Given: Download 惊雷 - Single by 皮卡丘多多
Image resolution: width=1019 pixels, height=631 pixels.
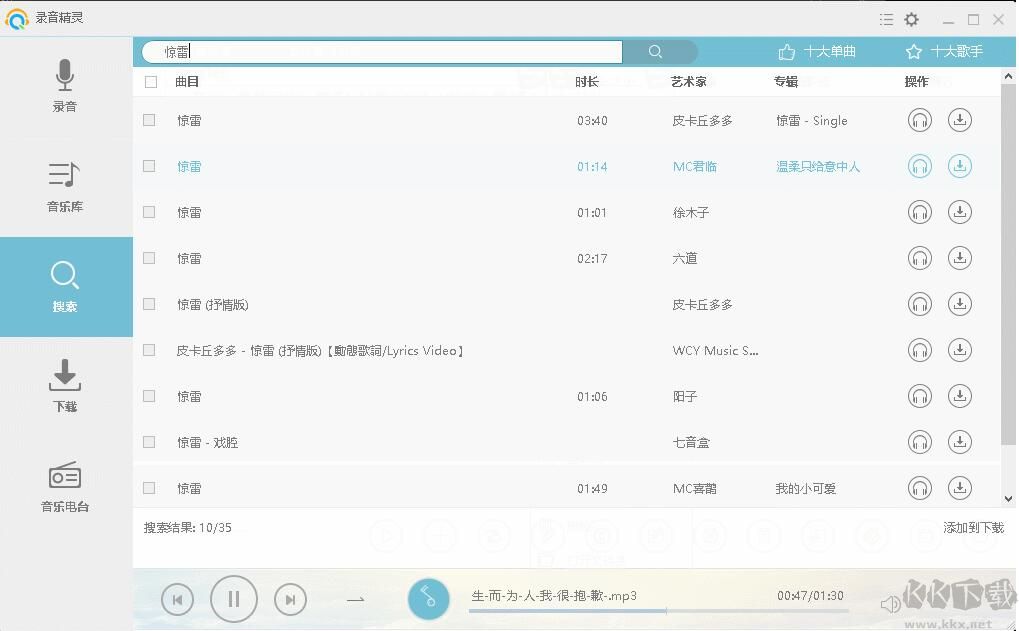Looking at the screenshot, I should (x=959, y=120).
